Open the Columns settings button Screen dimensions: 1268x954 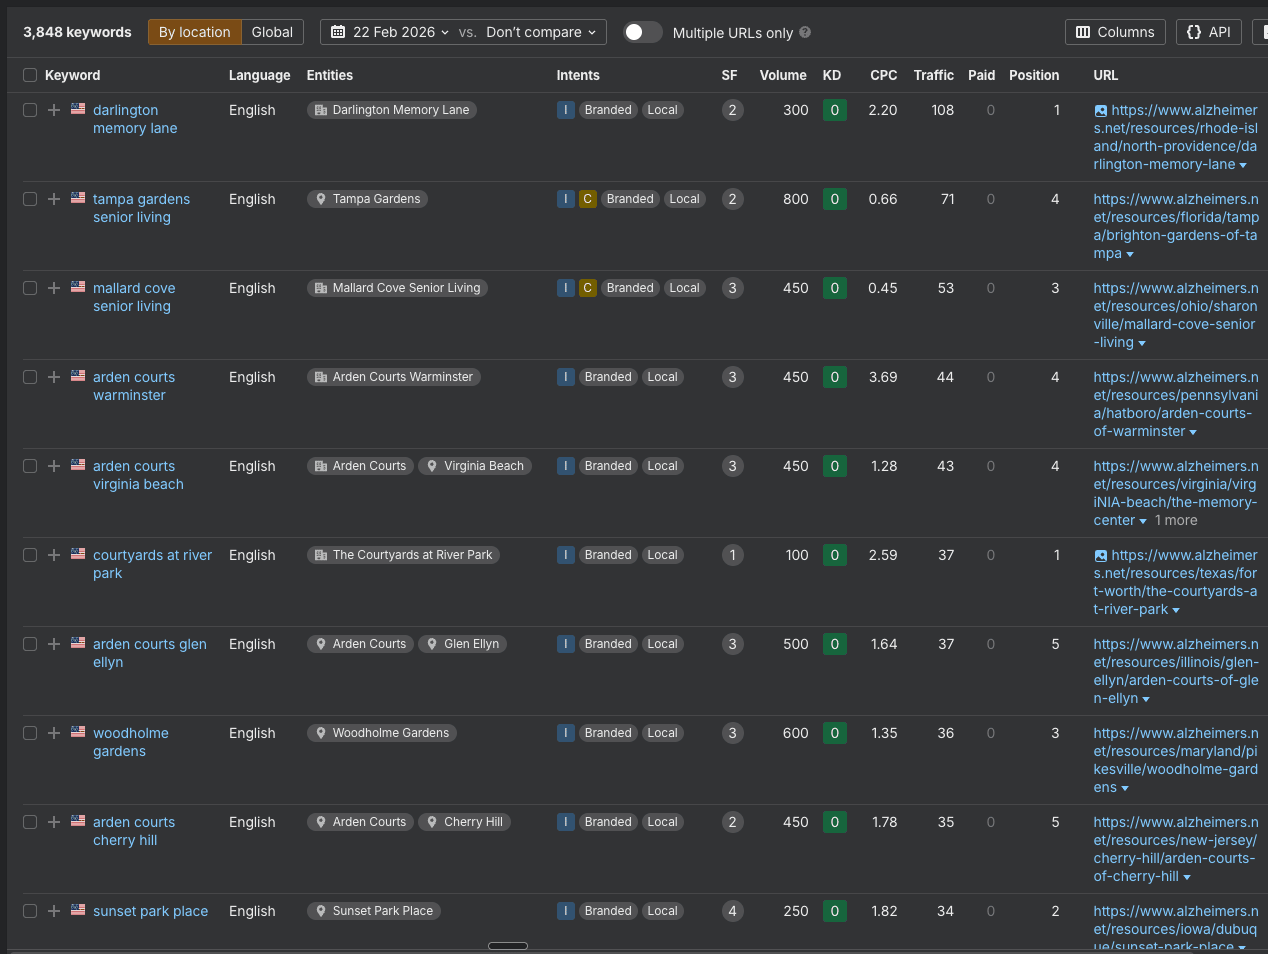pos(1115,32)
